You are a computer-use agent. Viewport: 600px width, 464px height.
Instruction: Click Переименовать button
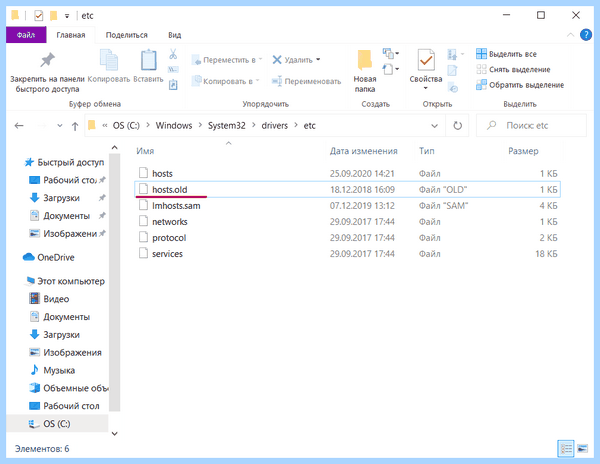[x=306, y=81]
